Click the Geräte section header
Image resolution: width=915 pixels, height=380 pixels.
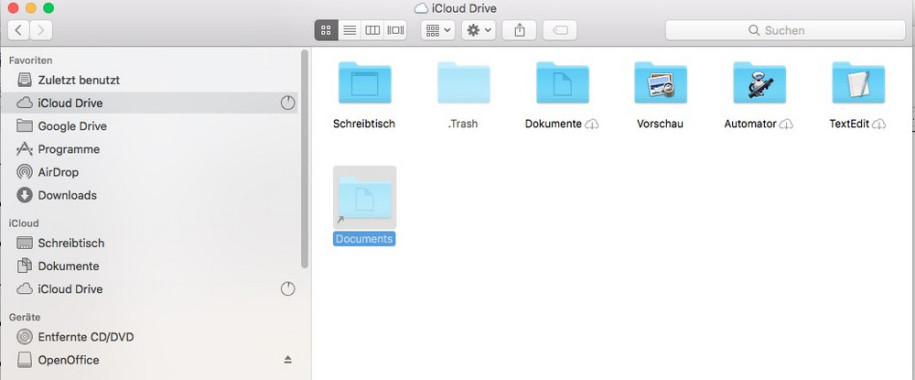(25, 317)
